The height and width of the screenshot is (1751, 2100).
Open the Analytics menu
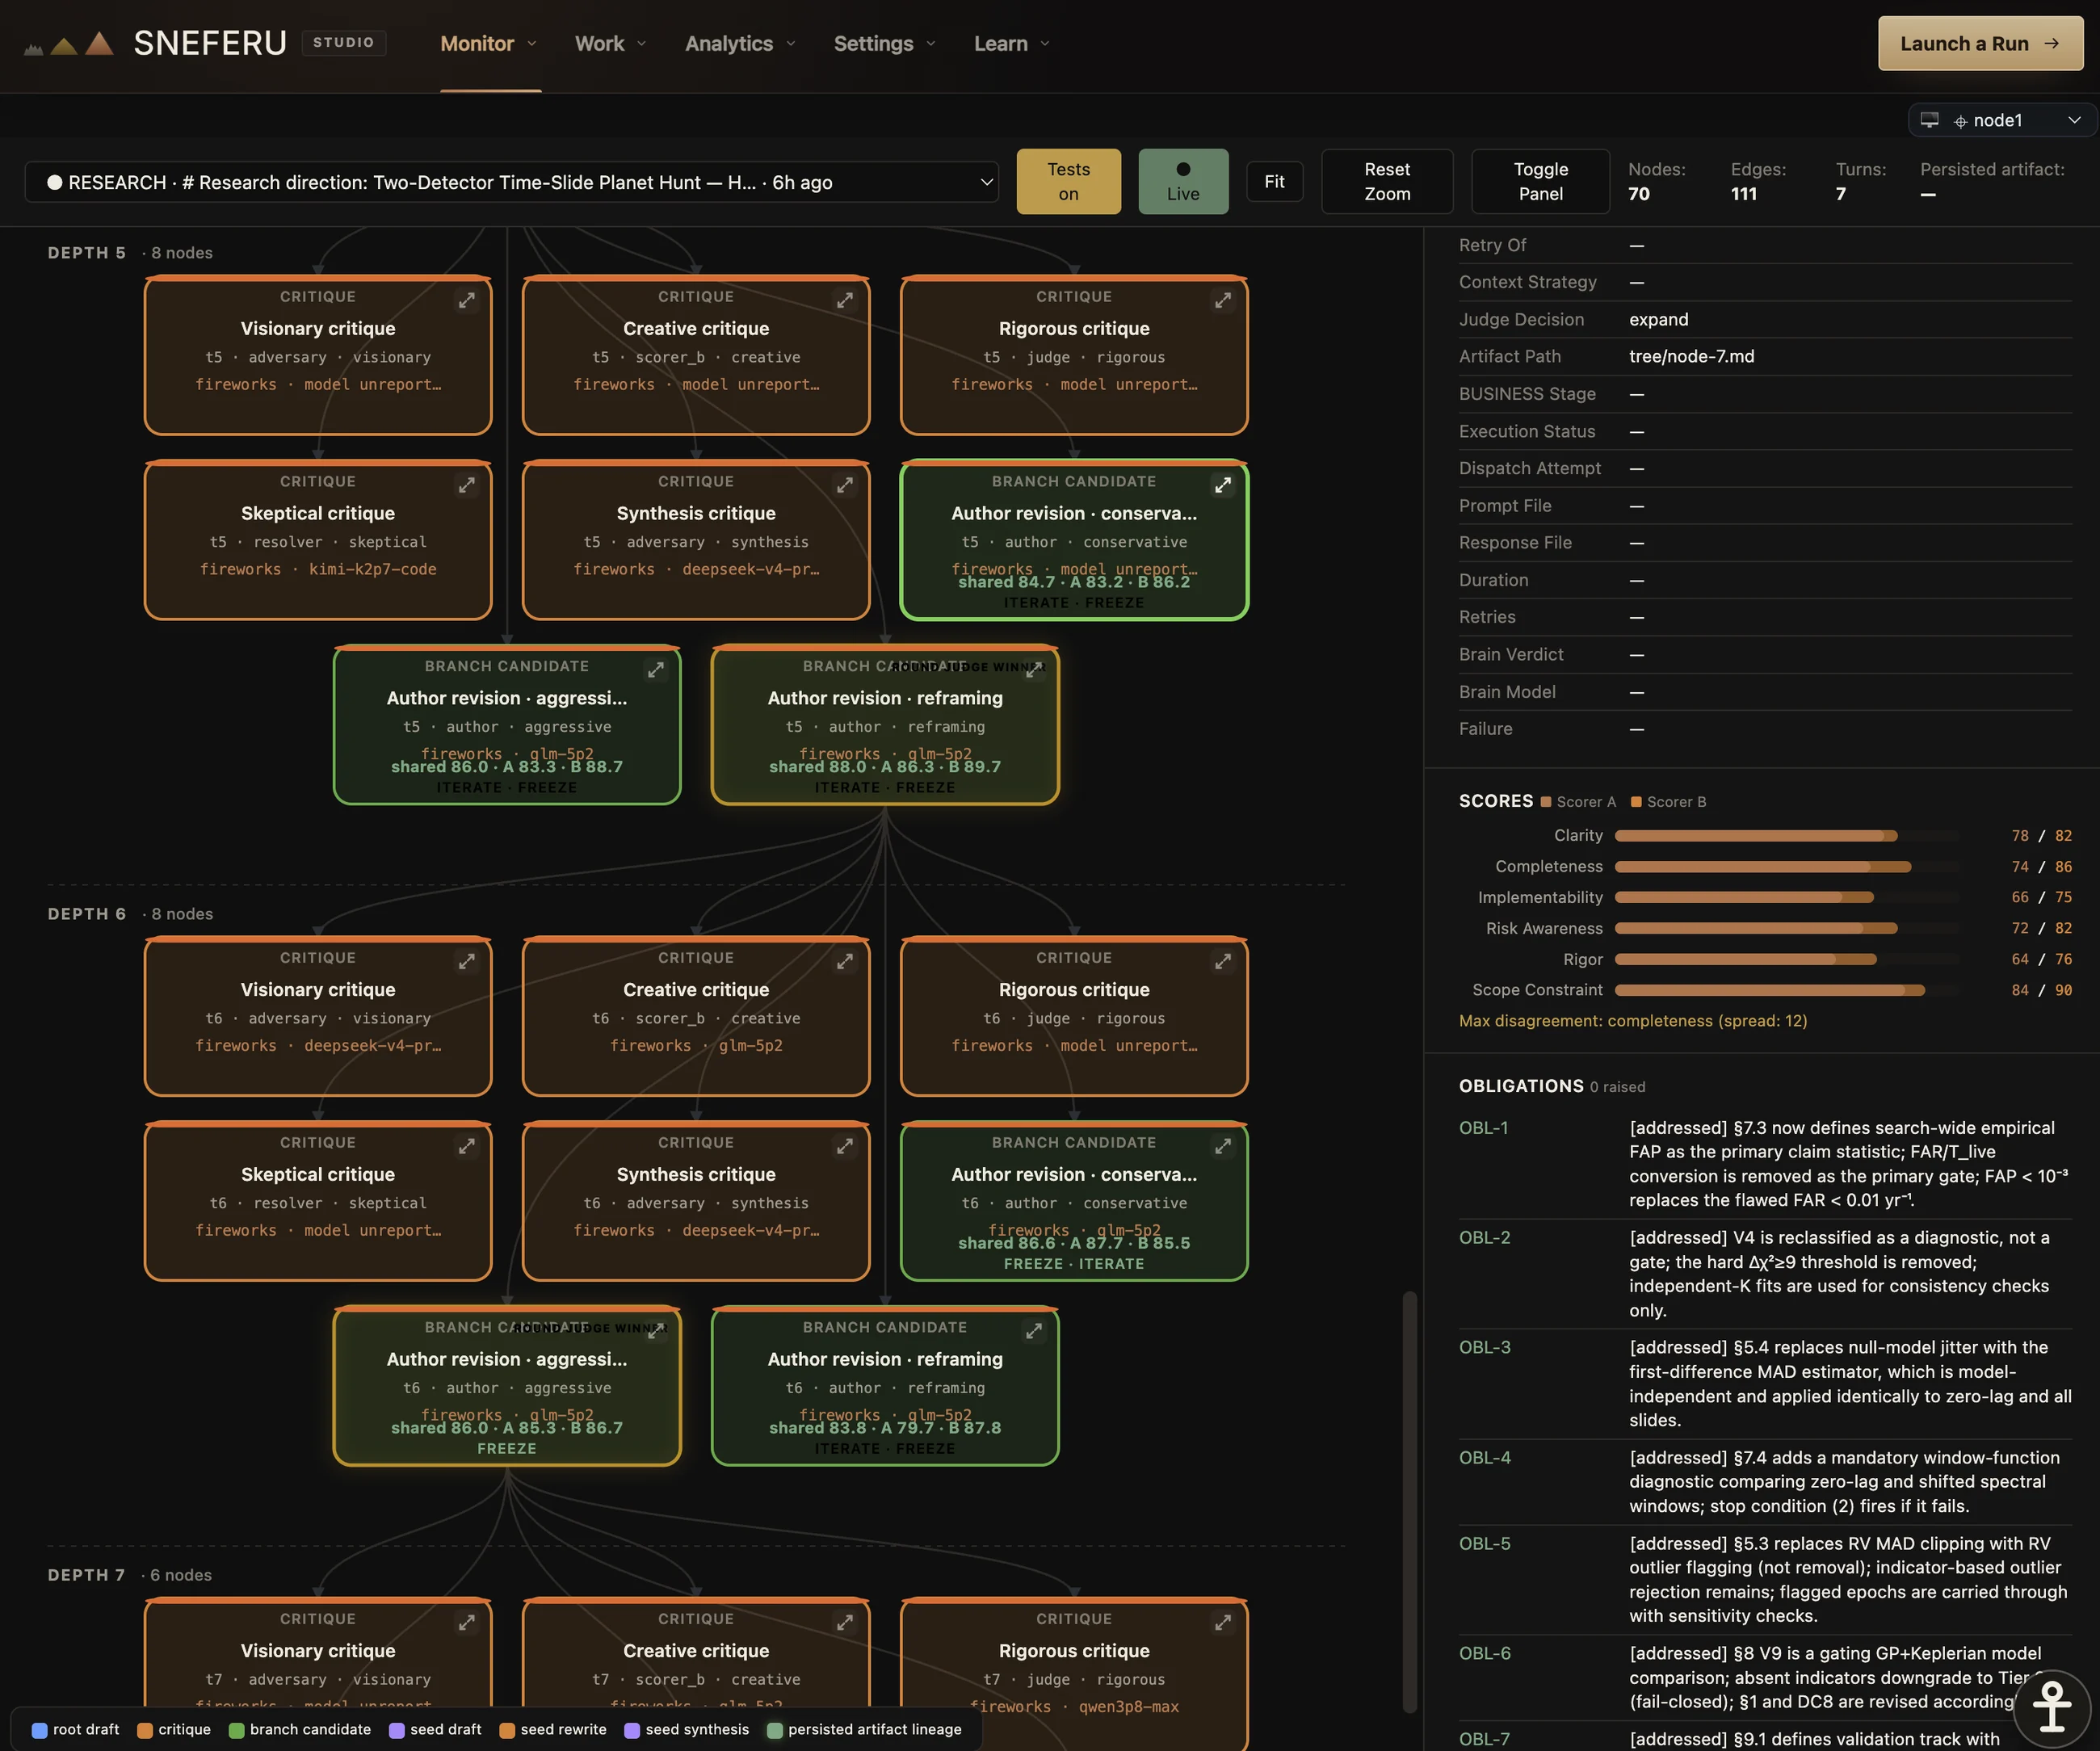point(740,44)
